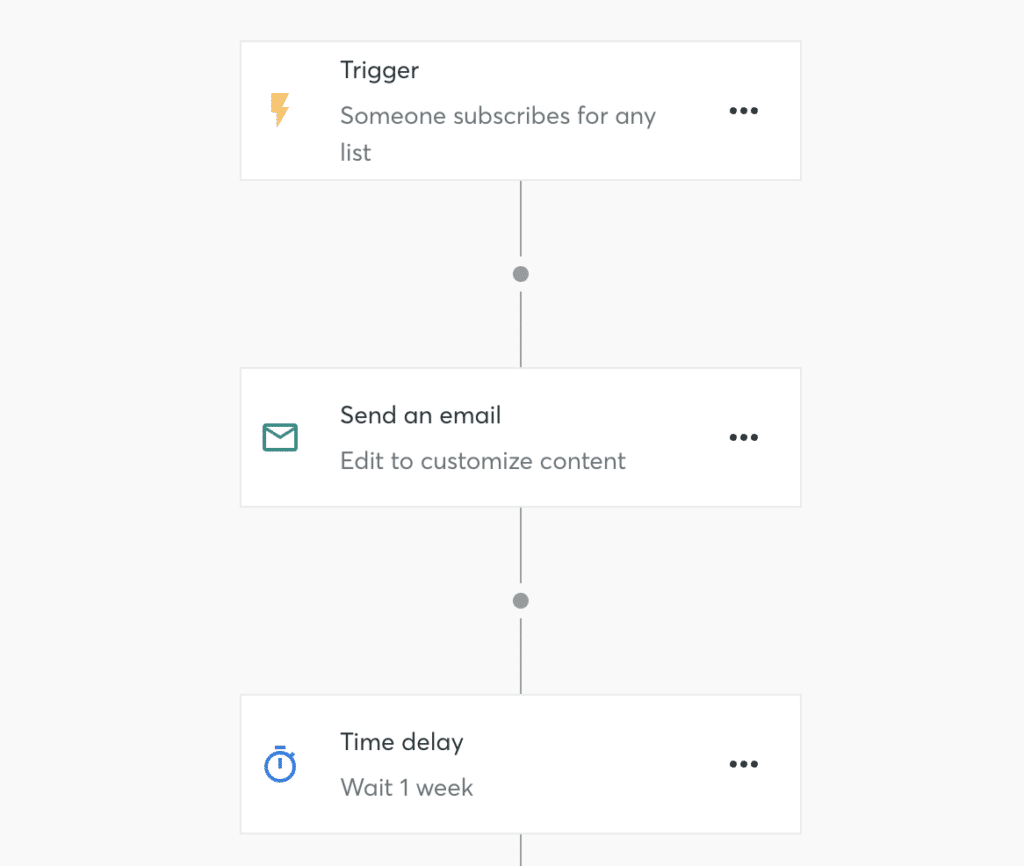Open the Time delay card settings
1024x866 pixels.
click(x=520, y=764)
